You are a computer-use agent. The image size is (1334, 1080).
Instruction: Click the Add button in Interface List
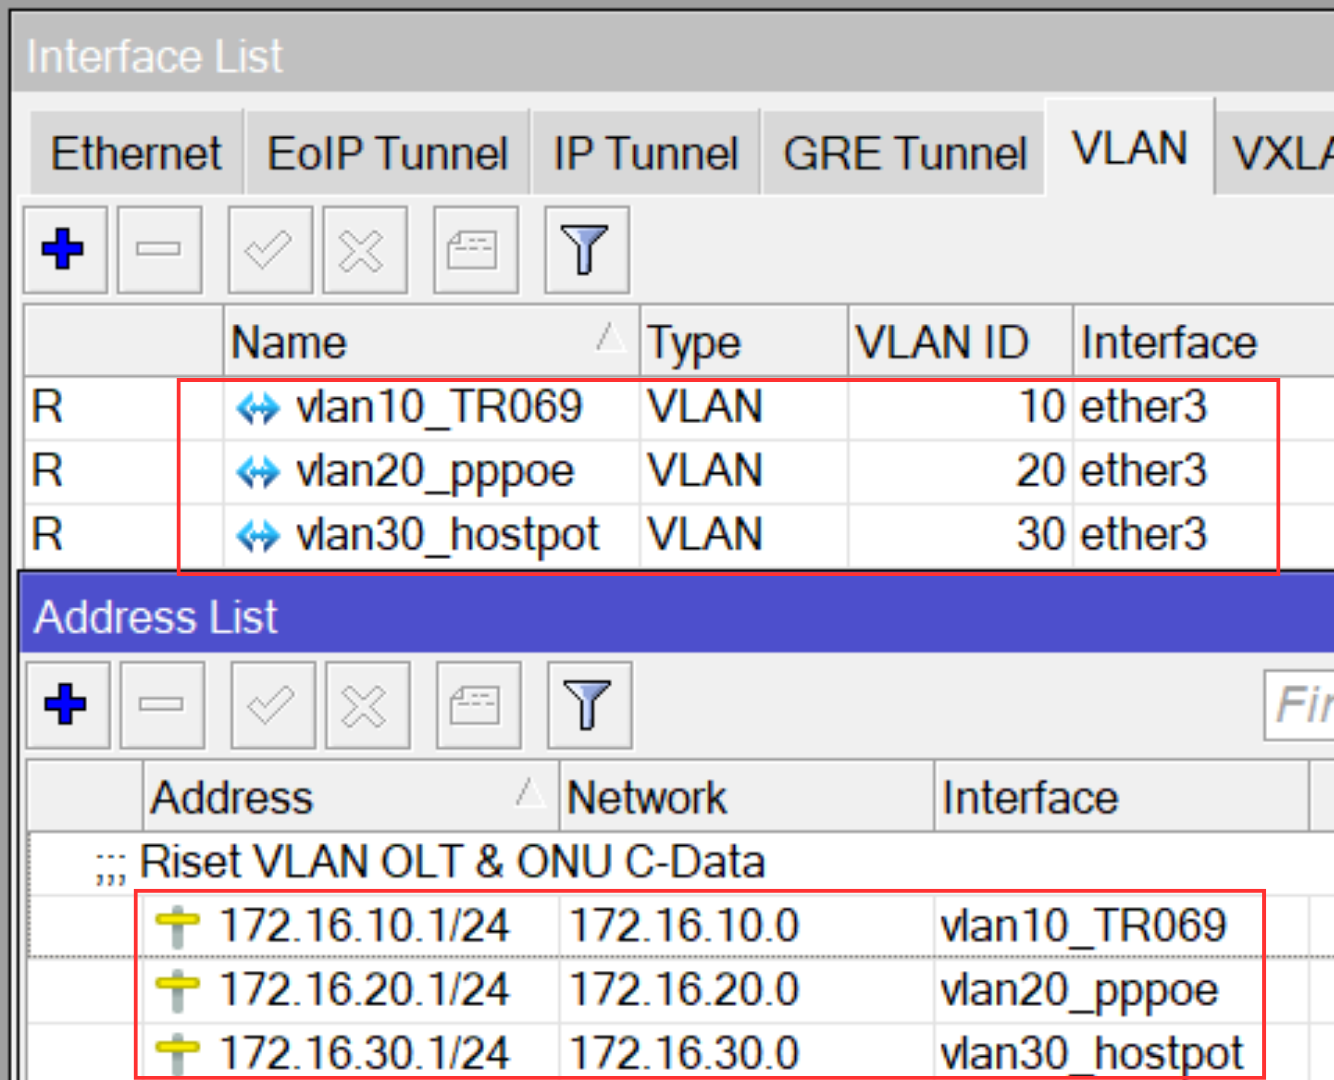coord(64,250)
